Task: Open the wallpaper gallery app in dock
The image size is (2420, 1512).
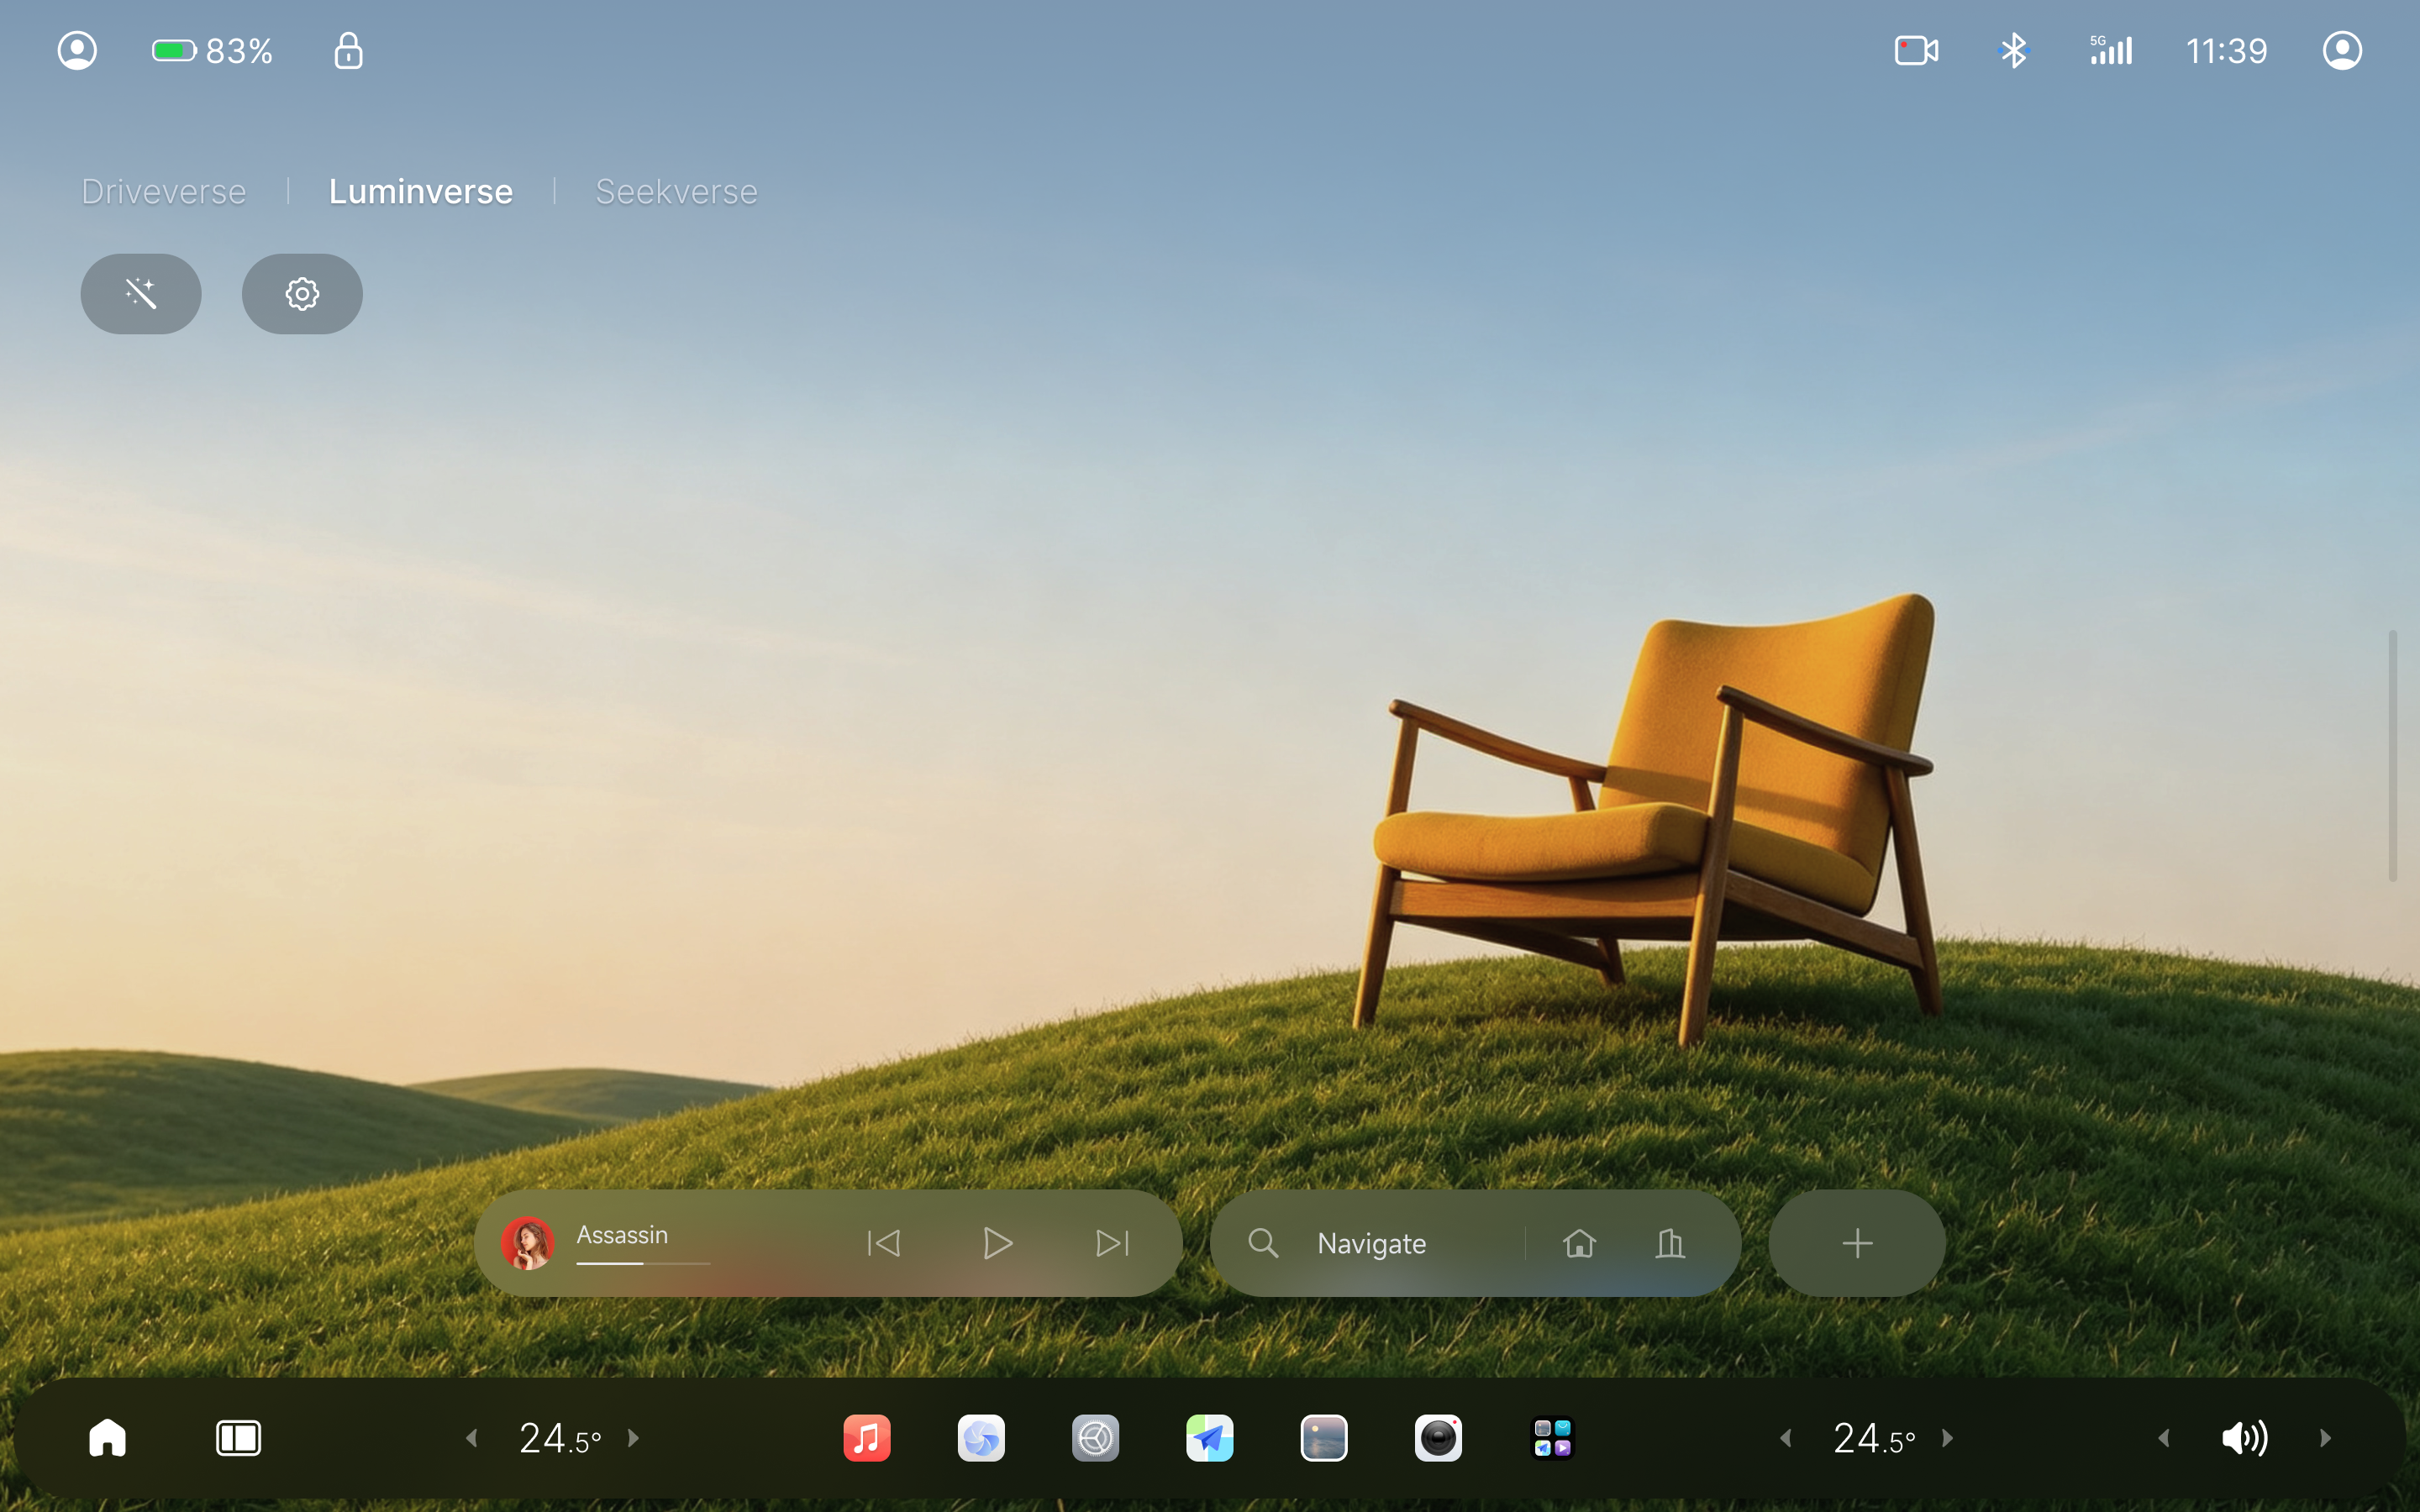Action: pos(1324,1438)
